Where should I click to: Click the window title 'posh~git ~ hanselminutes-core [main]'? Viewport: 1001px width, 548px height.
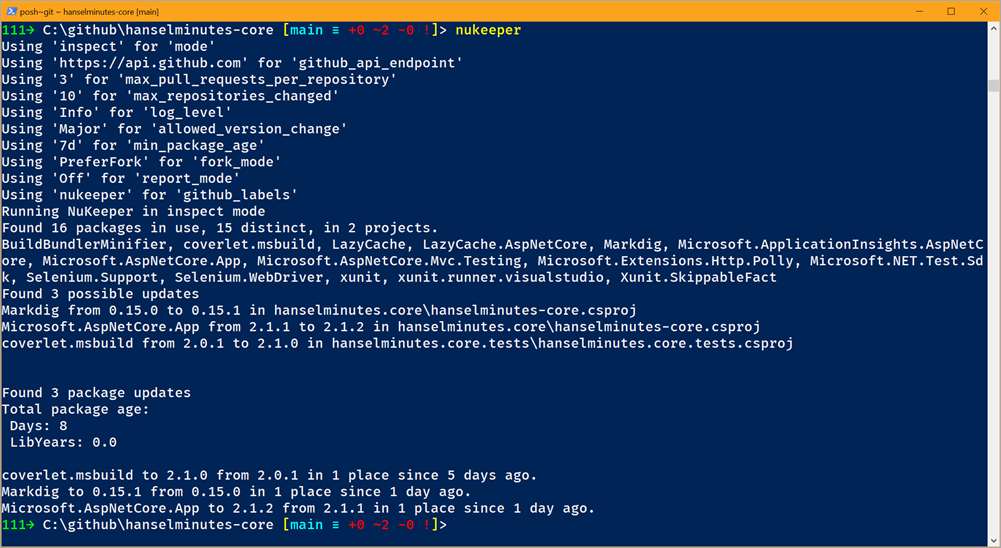[89, 11]
